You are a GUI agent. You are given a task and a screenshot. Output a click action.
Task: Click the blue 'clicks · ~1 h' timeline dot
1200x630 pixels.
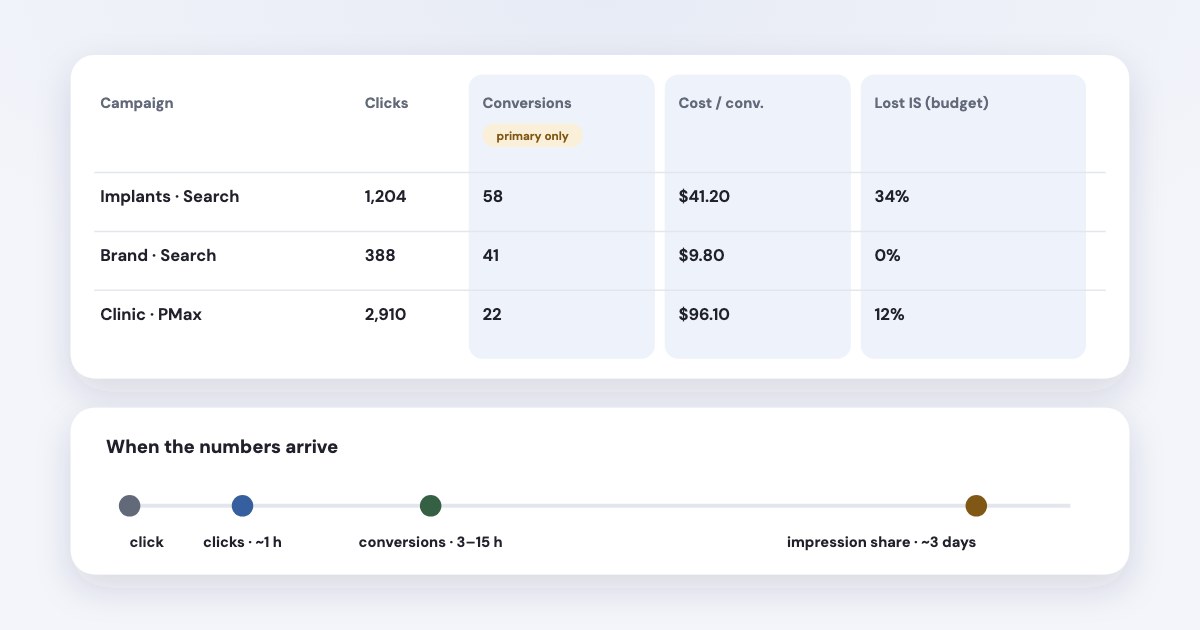click(x=242, y=506)
